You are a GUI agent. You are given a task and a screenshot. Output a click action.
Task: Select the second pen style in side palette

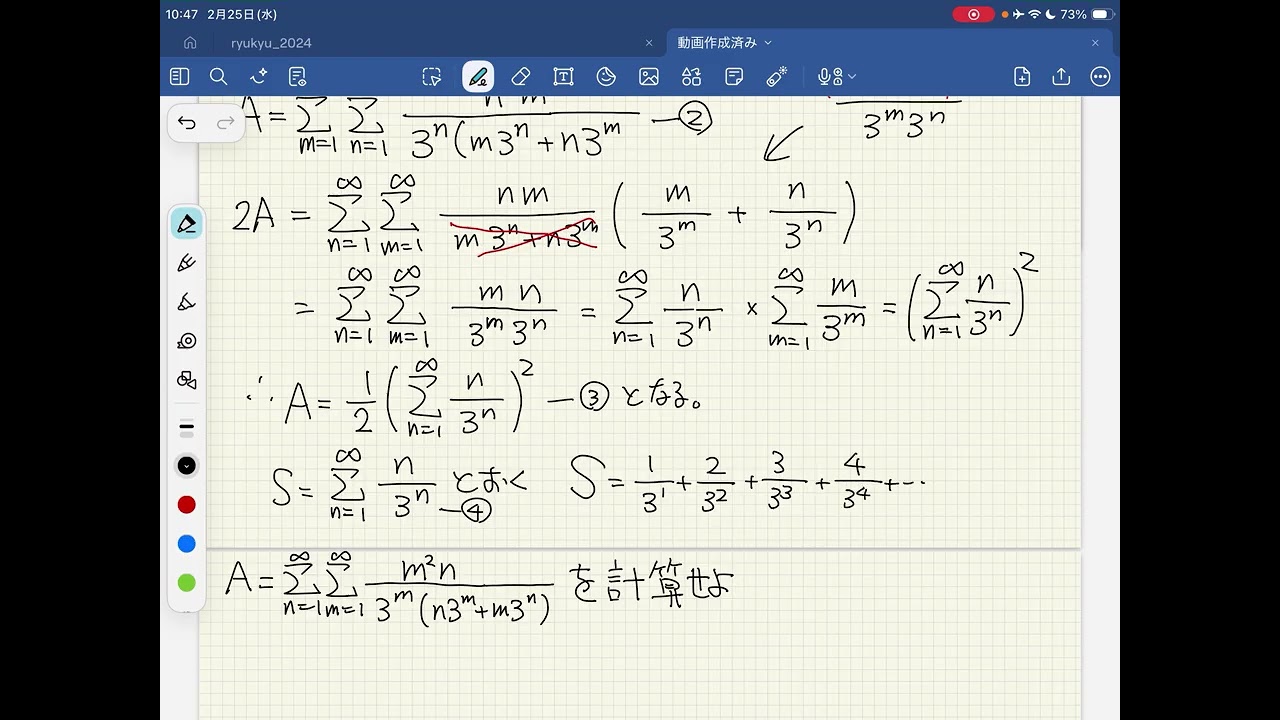click(x=186, y=263)
